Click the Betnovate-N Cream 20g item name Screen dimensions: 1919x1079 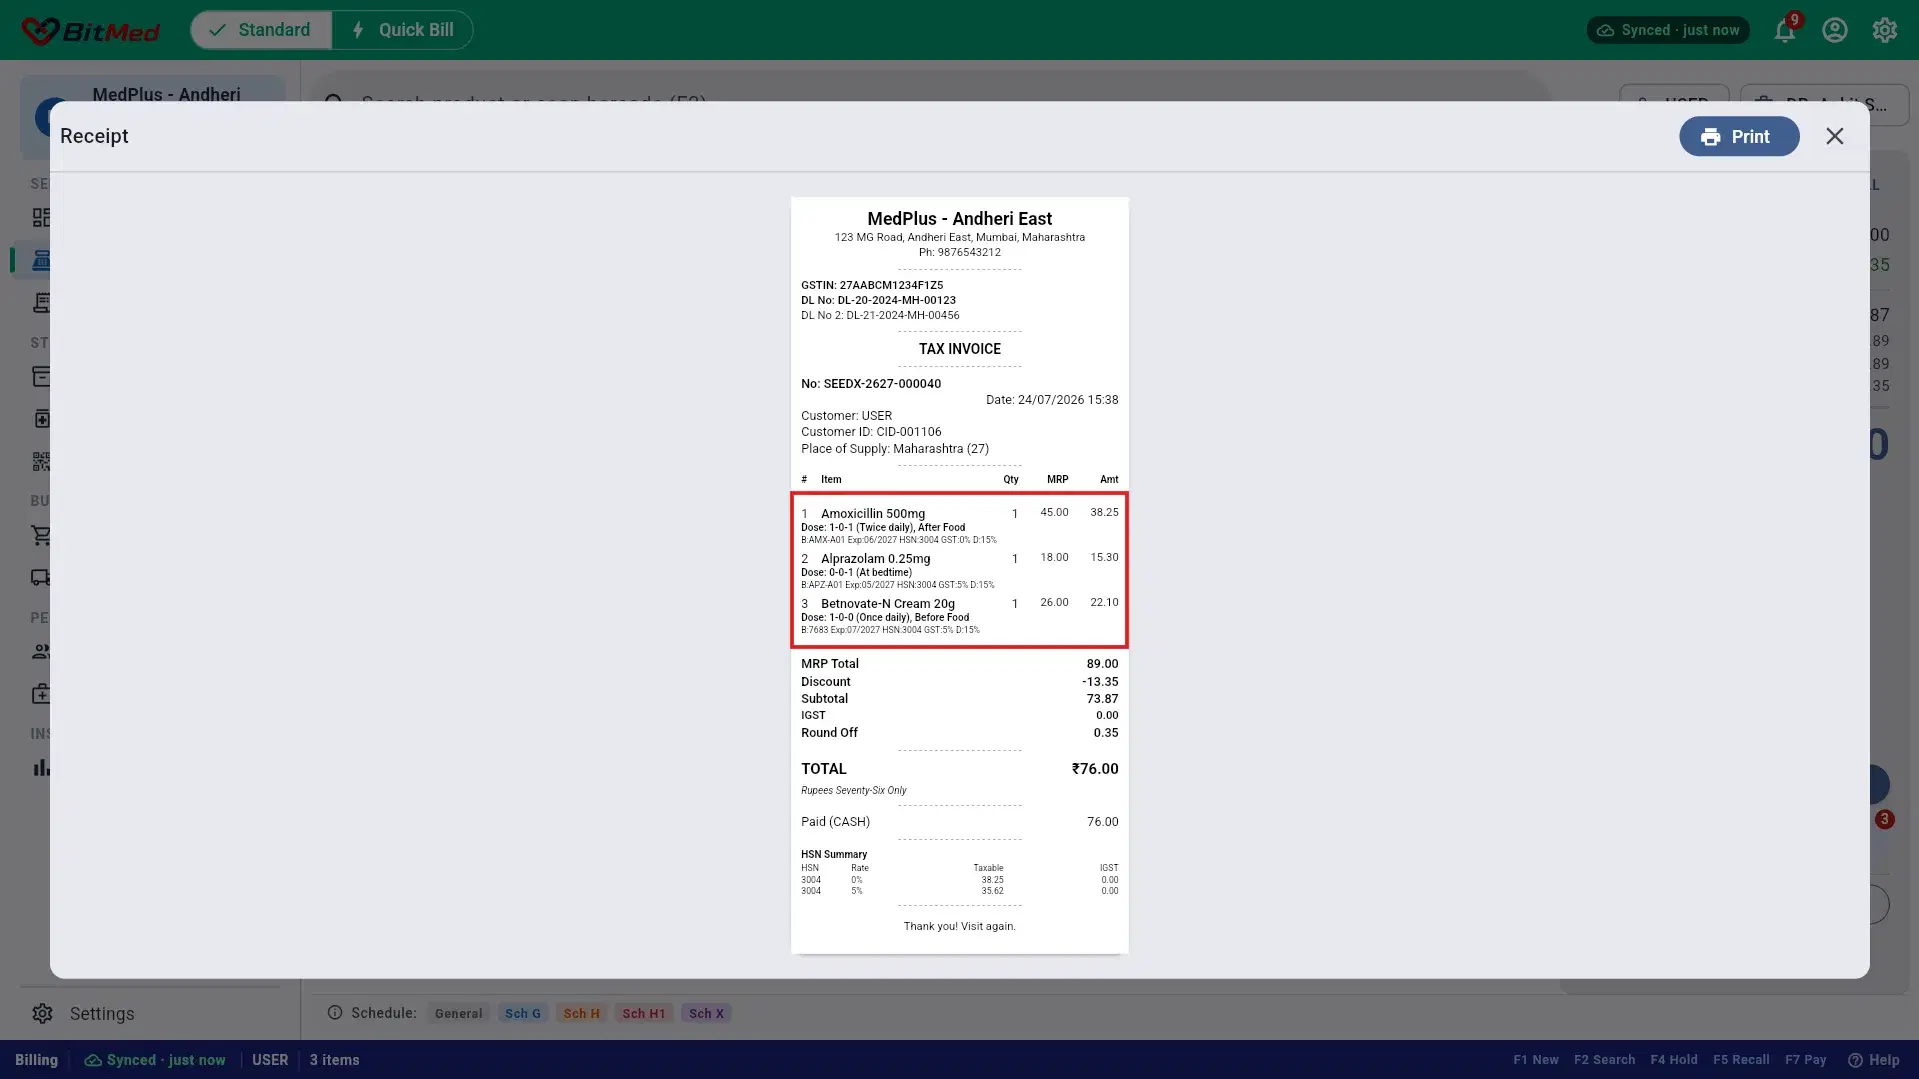click(888, 603)
